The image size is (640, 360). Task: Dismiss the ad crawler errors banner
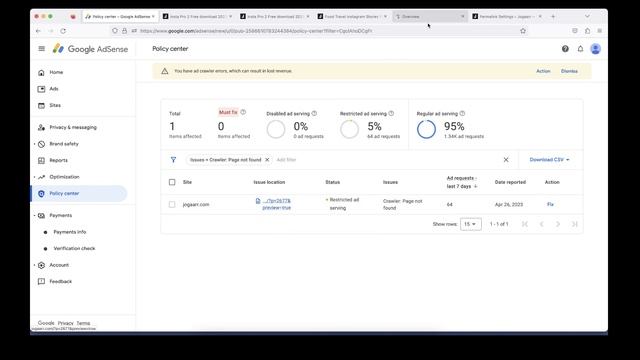(569, 71)
